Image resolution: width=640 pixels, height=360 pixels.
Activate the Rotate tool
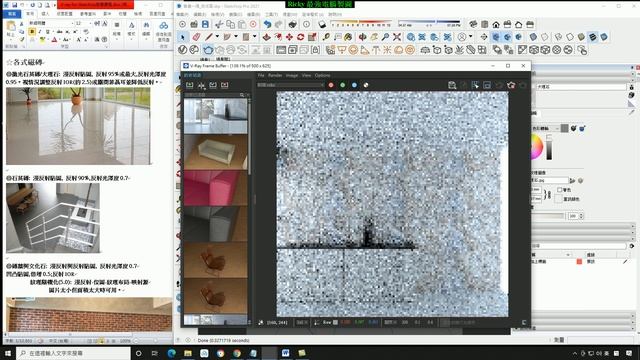pyautogui.click(x=301, y=37)
